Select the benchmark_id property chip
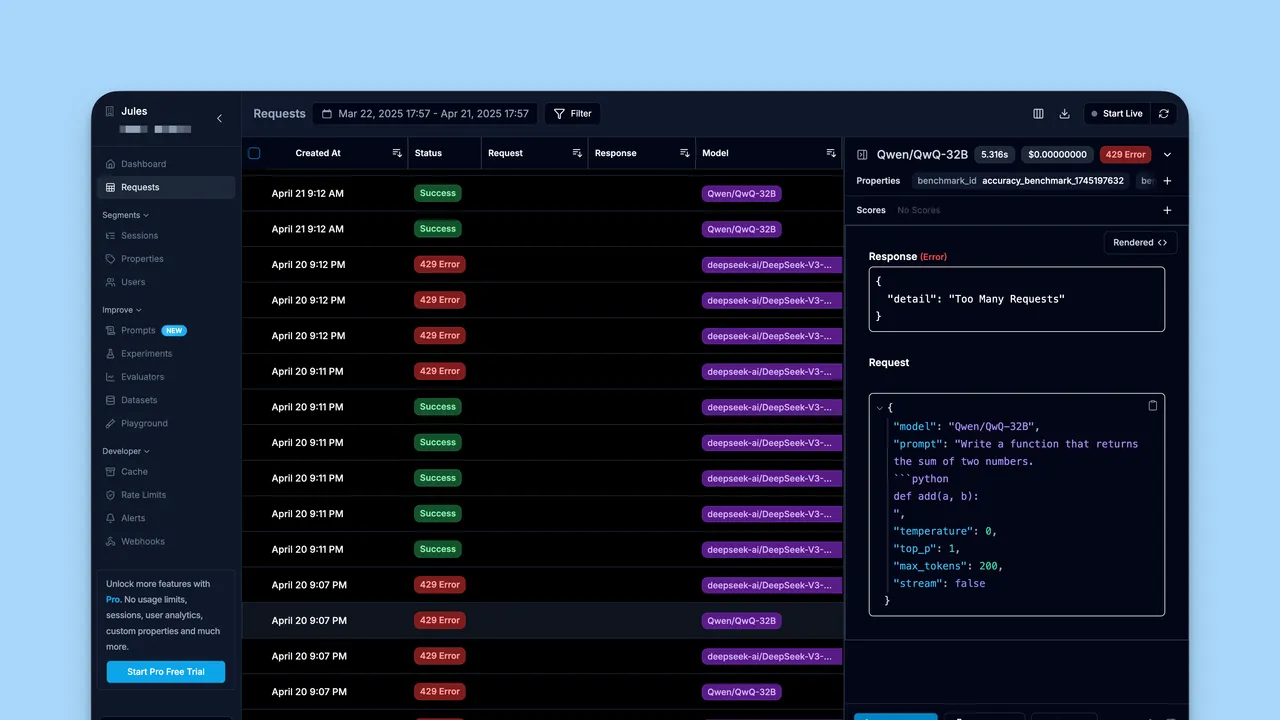This screenshot has width=1280, height=720. tap(1021, 181)
